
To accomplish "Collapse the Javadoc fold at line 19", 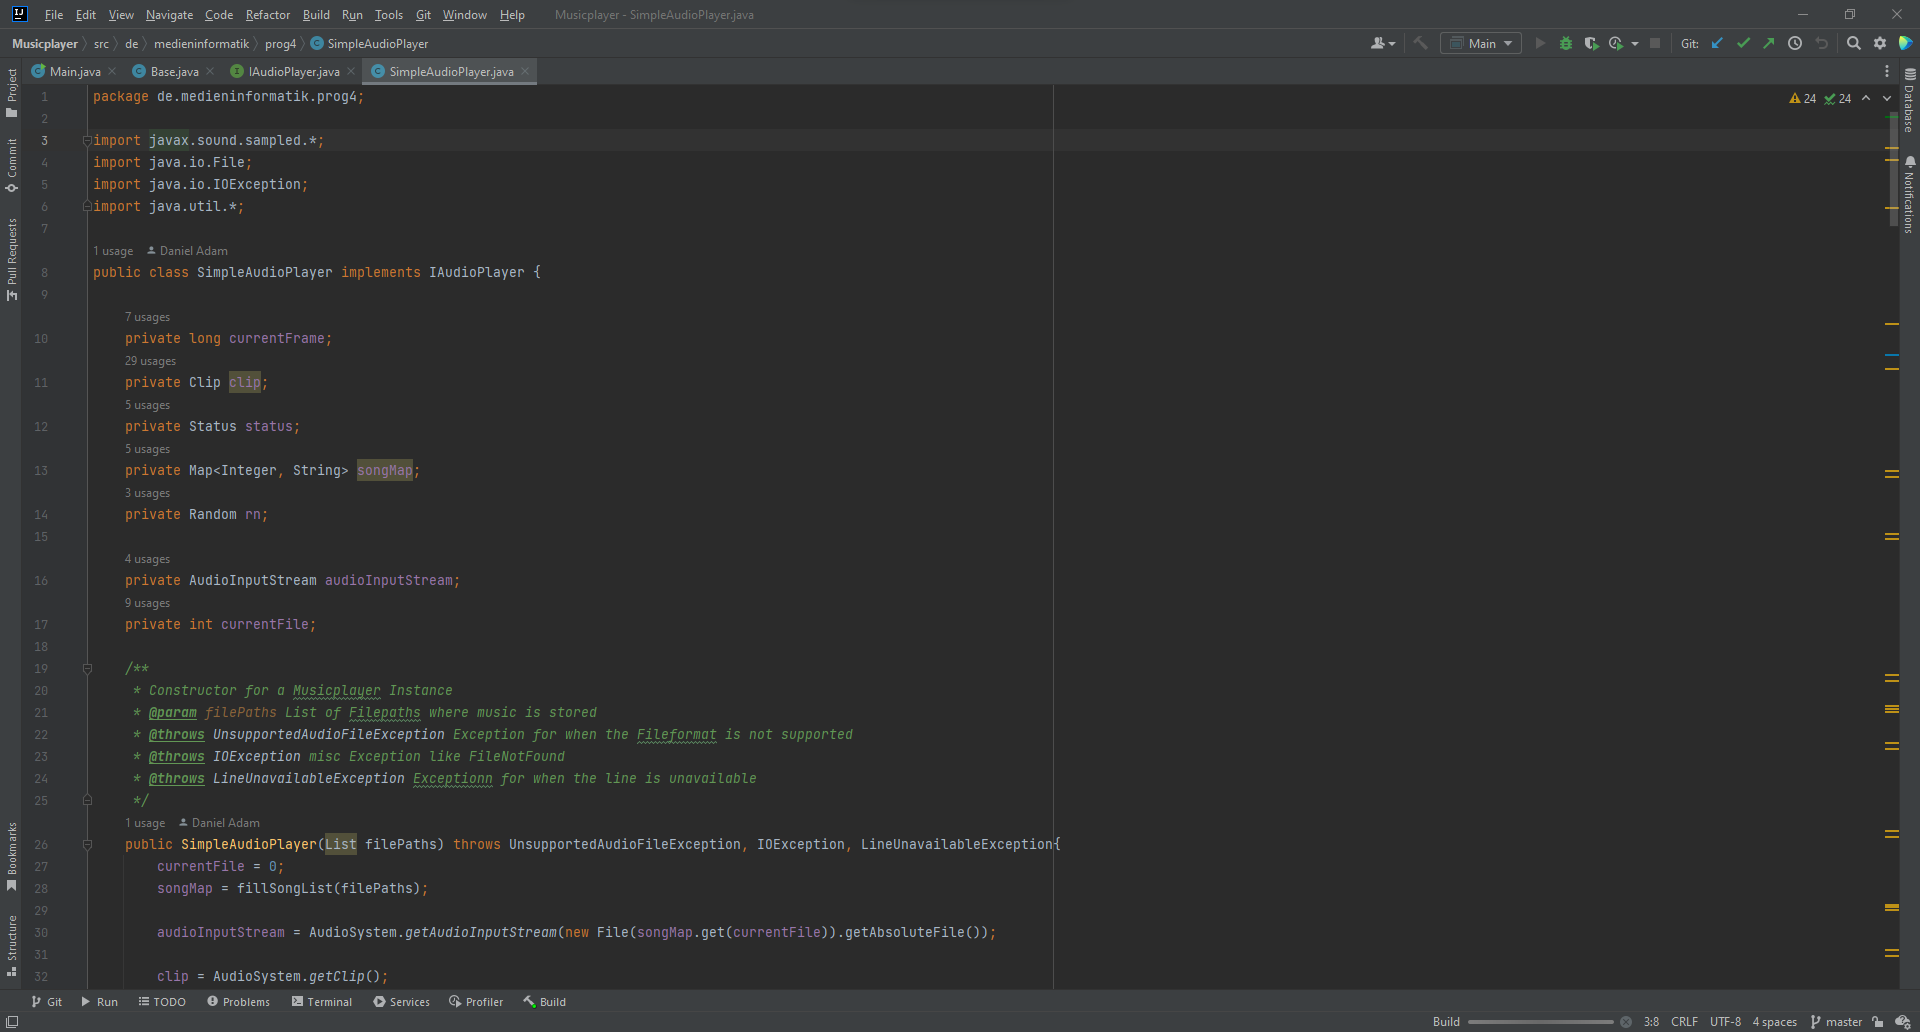I will [x=87, y=668].
